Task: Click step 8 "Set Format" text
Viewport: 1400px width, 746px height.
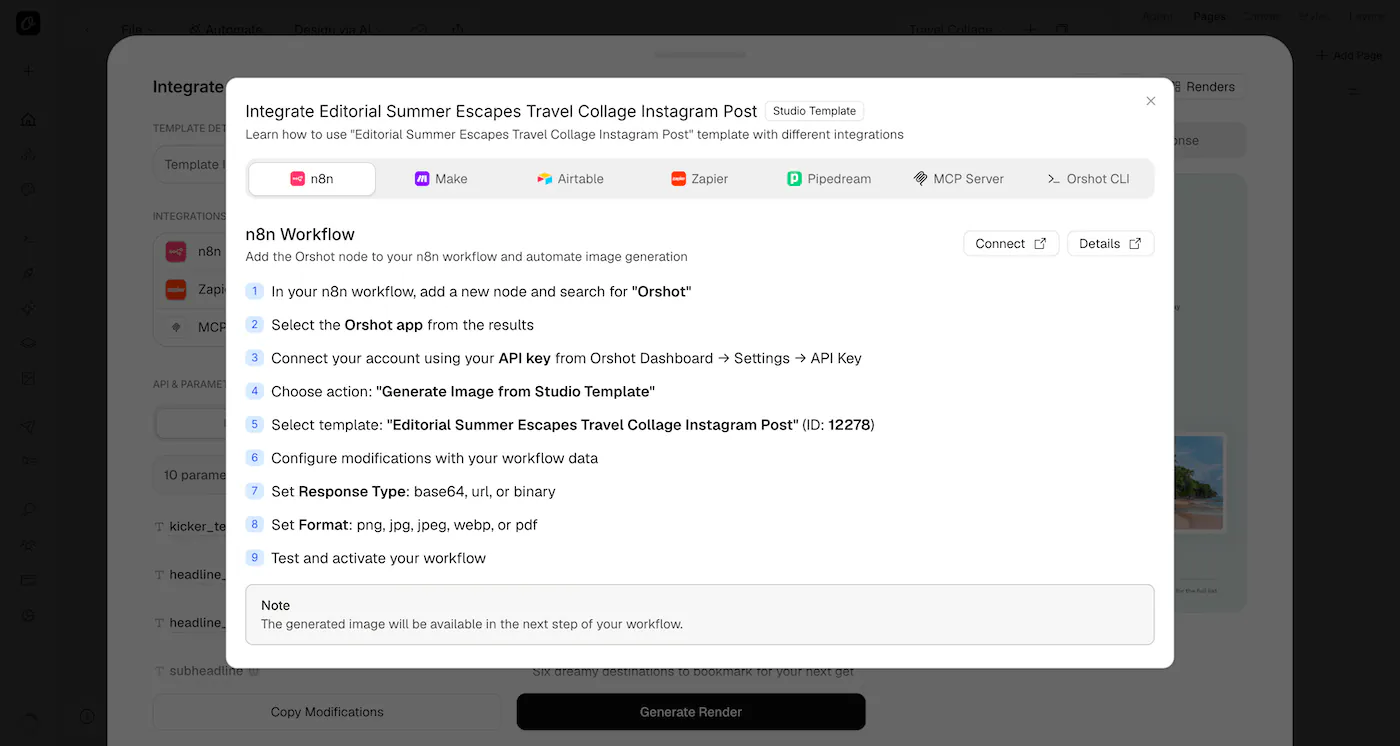Action: click(405, 525)
